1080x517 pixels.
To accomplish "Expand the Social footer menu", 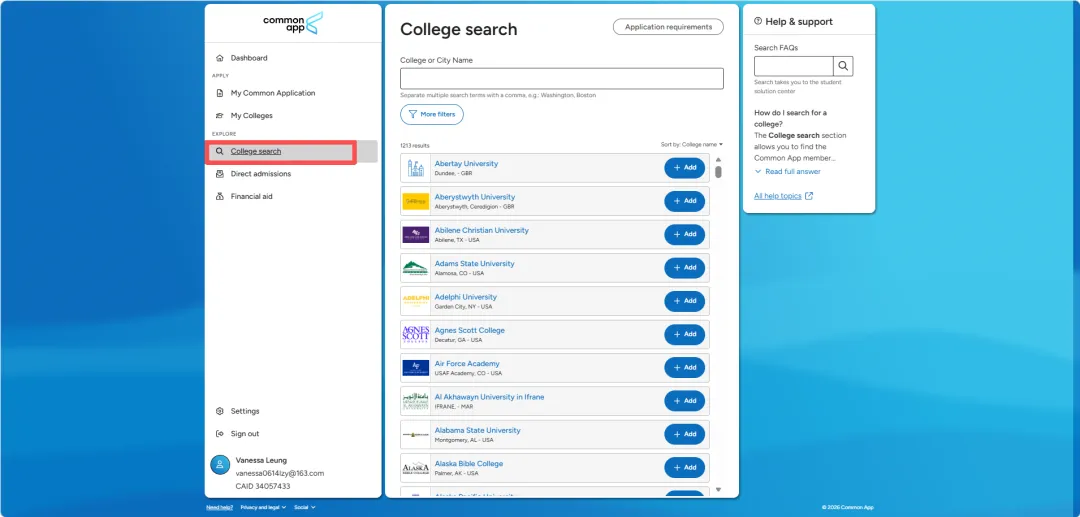I will click(304, 507).
